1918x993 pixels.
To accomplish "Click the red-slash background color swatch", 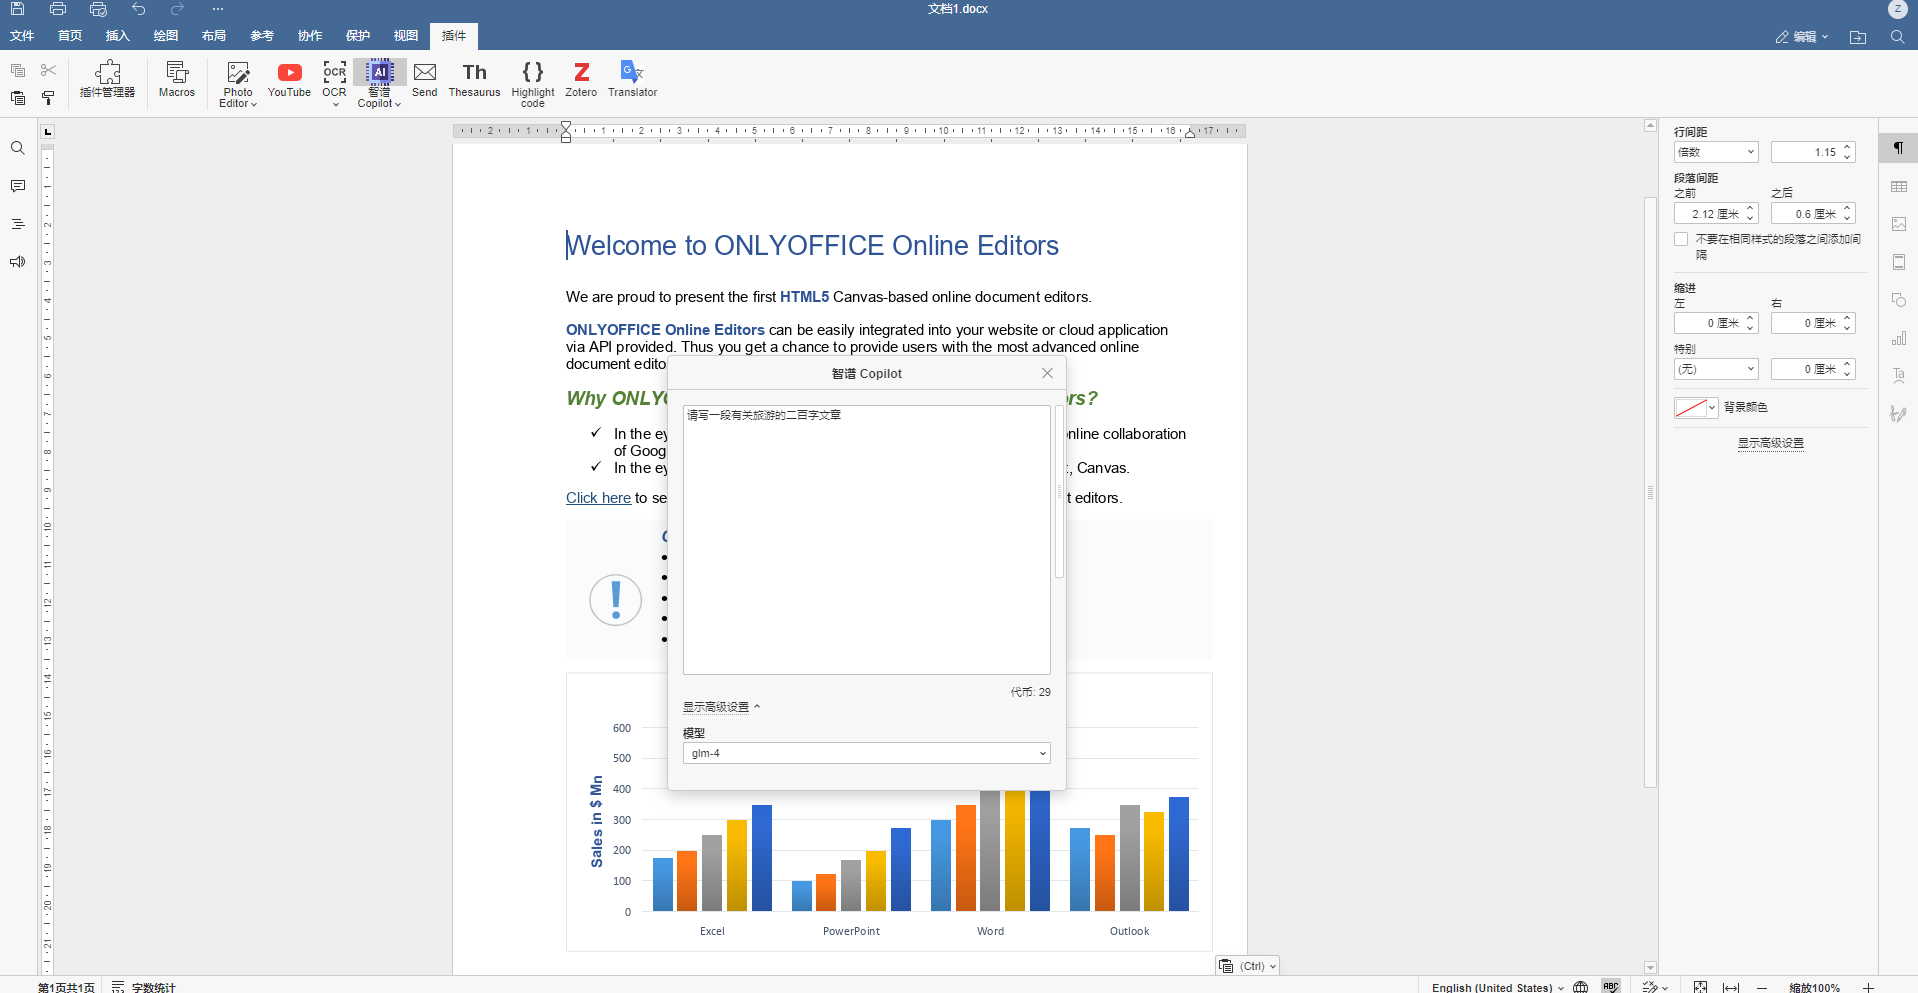I will coord(1690,408).
